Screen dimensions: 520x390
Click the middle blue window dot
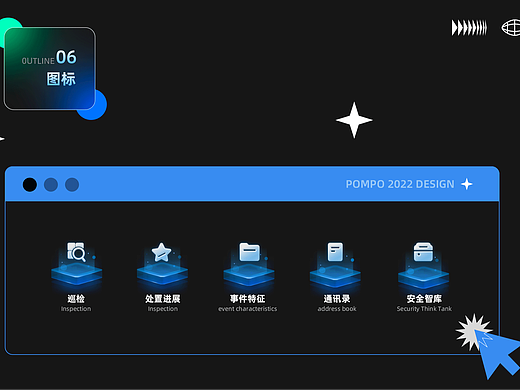[x=51, y=185]
